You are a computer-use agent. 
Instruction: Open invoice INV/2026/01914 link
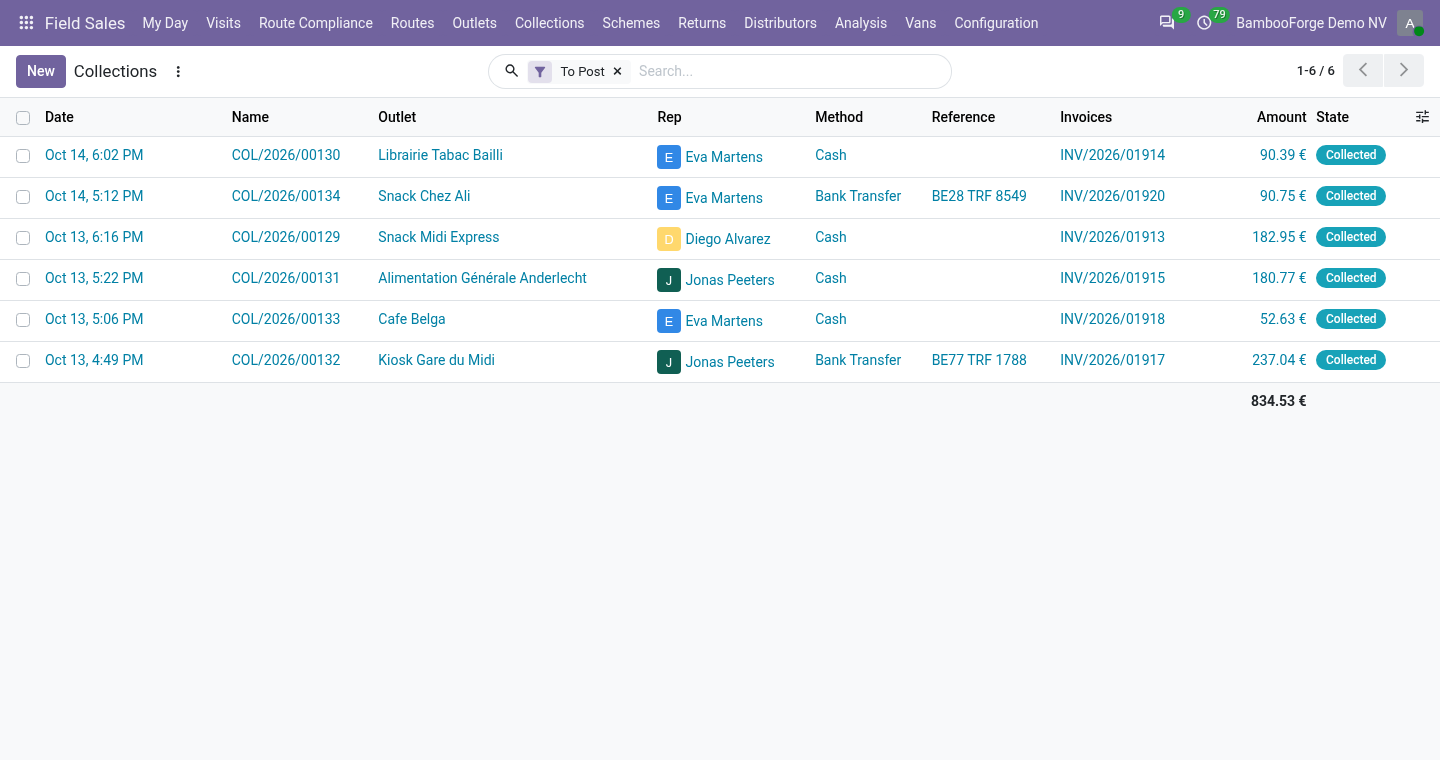click(1112, 155)
